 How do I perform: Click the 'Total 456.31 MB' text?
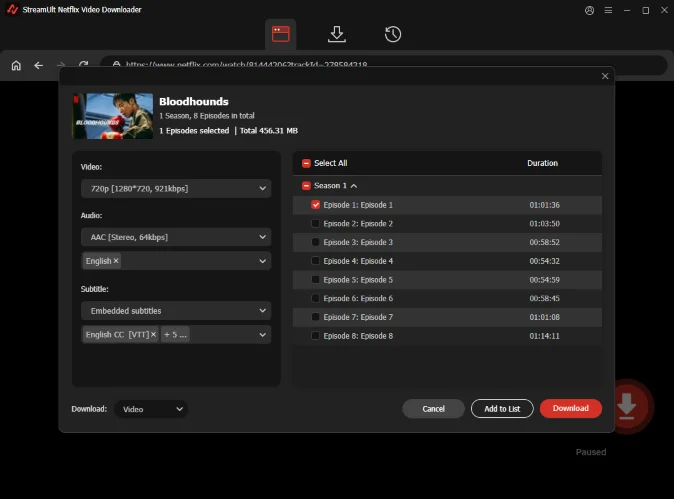tap(269, 131)
